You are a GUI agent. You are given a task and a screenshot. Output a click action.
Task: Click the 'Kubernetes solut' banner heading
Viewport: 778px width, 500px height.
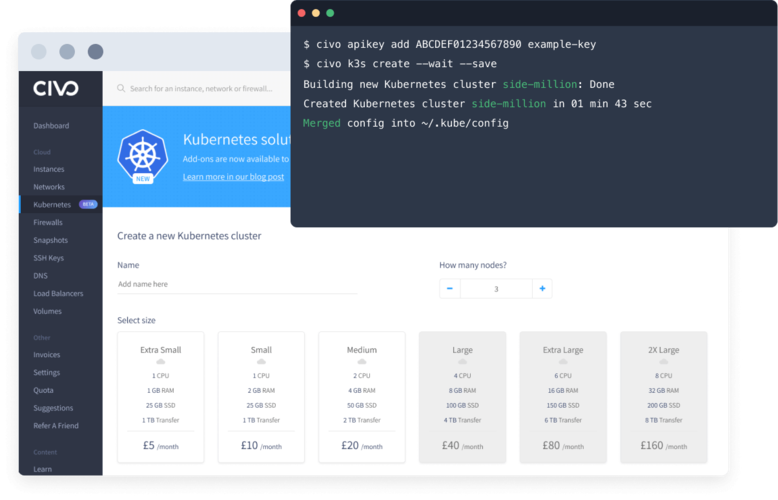[237, 139]
